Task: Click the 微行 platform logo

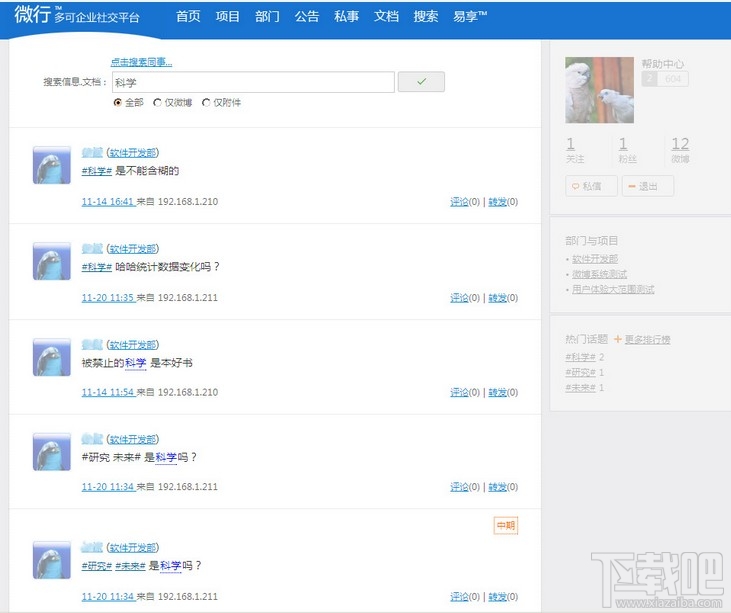Action: coord(77,15)
